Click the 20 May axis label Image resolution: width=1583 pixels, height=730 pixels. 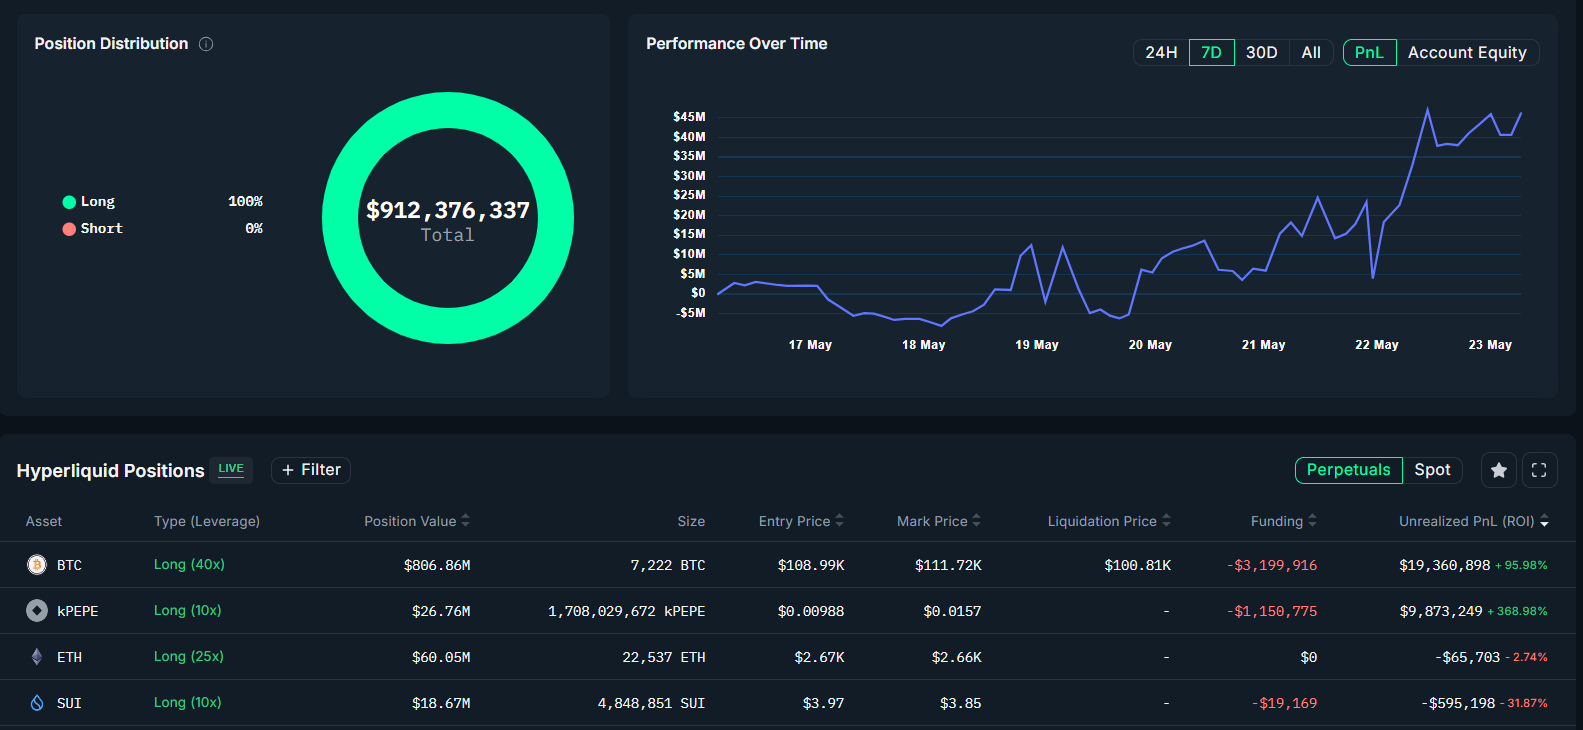click(1150, 345)
